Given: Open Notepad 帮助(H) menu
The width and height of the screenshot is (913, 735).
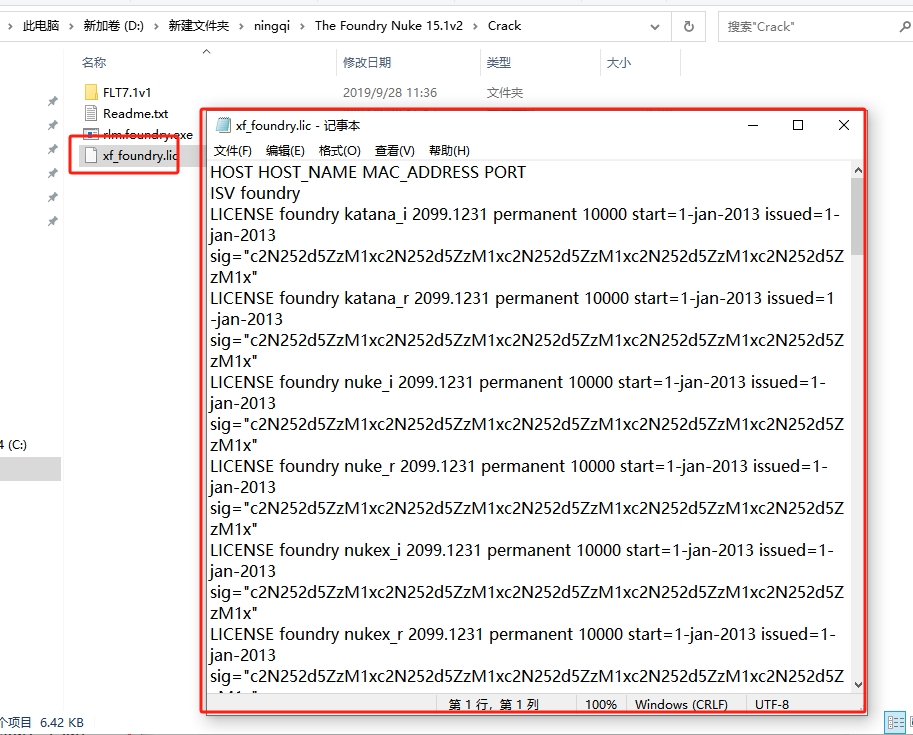Looking at the screenshot, I should (x=449, y=151).
